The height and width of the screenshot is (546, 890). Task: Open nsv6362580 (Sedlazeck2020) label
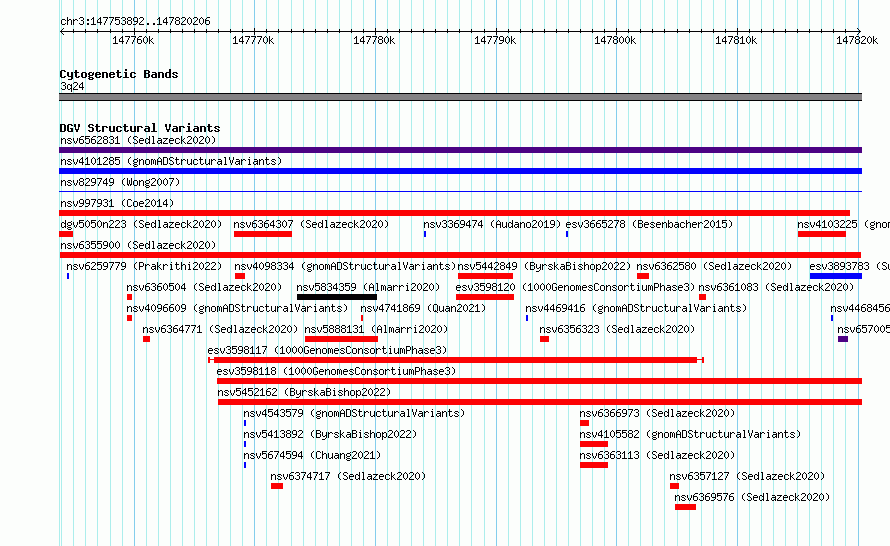click(714, 266)
